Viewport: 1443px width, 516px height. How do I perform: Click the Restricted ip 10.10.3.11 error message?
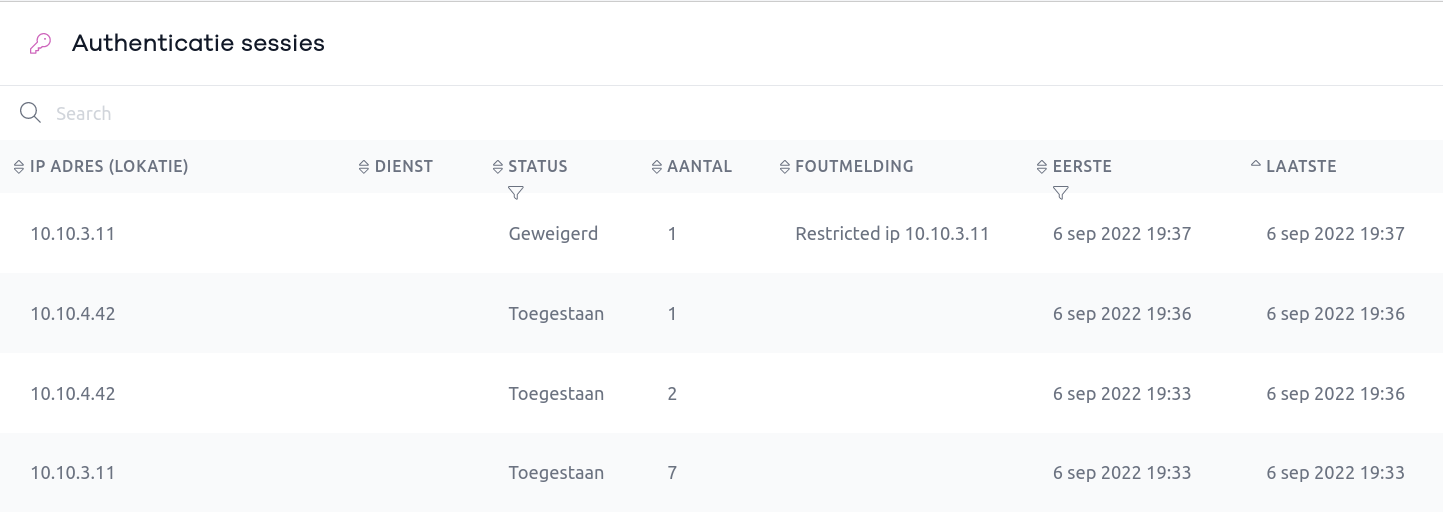[x=892, y=234]
